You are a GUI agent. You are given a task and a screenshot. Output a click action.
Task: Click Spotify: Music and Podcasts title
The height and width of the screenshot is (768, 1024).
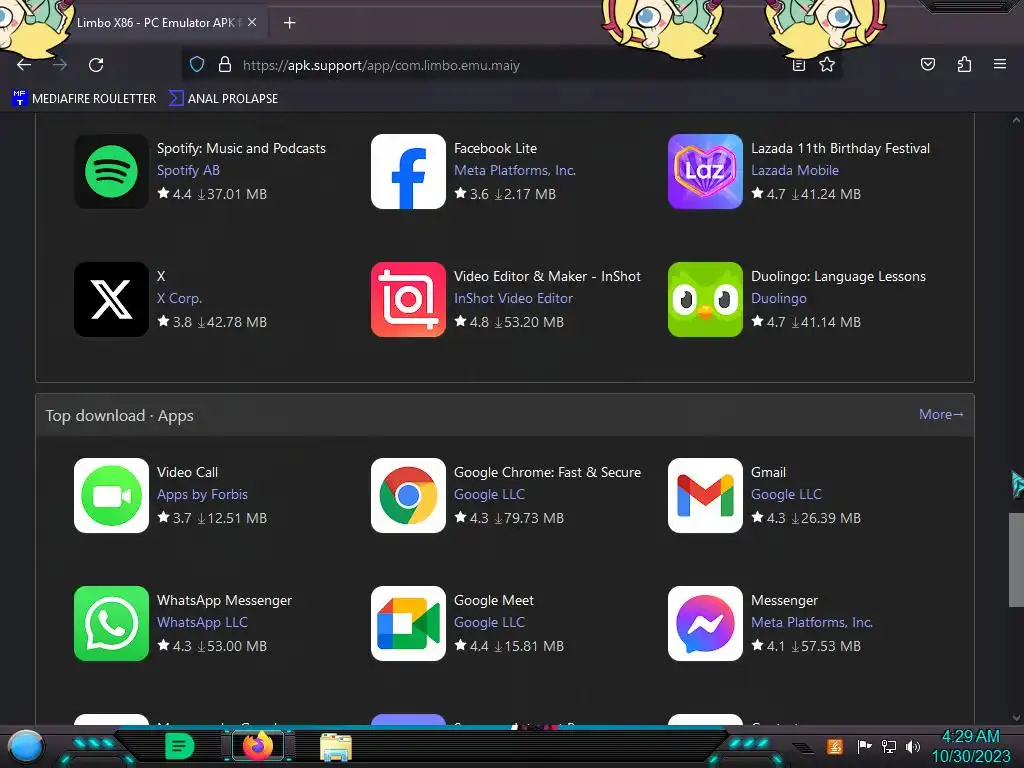(x=241, y=148)
